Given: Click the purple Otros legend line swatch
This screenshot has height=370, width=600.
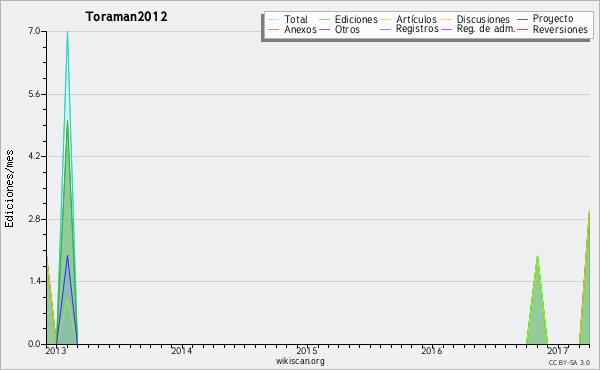Looking at the screenshot, I should click(324, 29).
